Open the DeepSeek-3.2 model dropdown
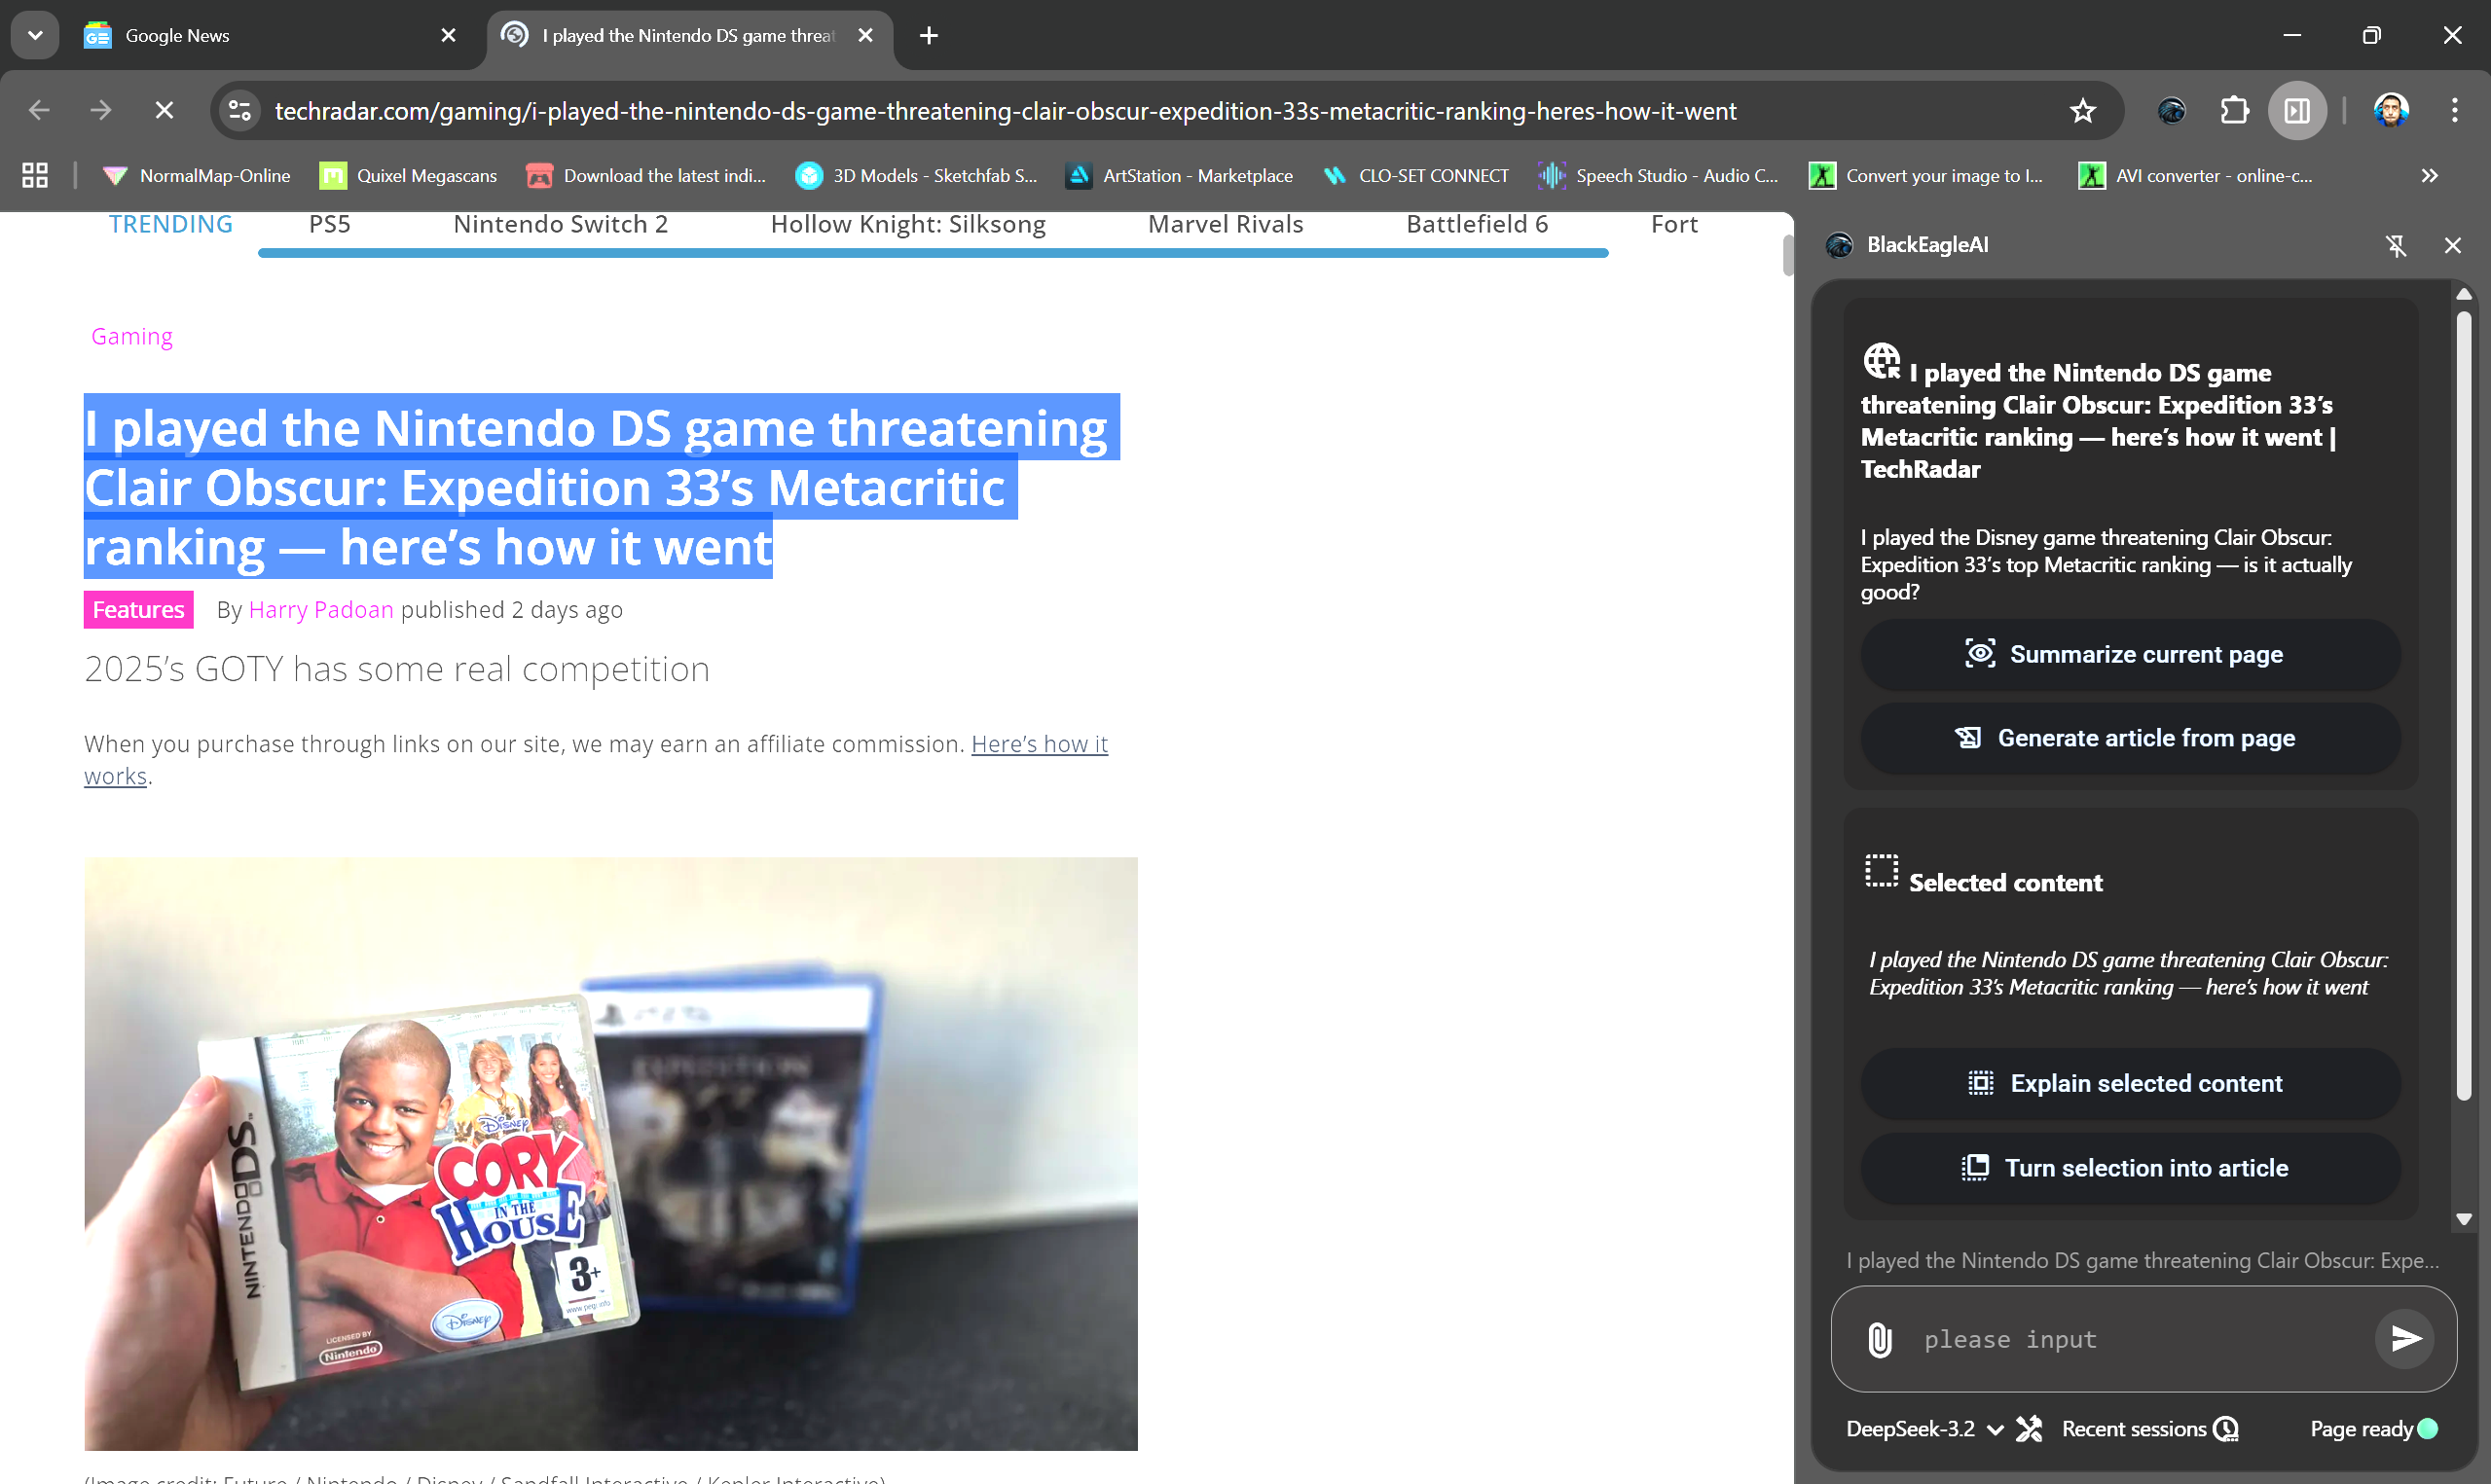Screen dimensions: 2491x1484 pos(1996,1429)
